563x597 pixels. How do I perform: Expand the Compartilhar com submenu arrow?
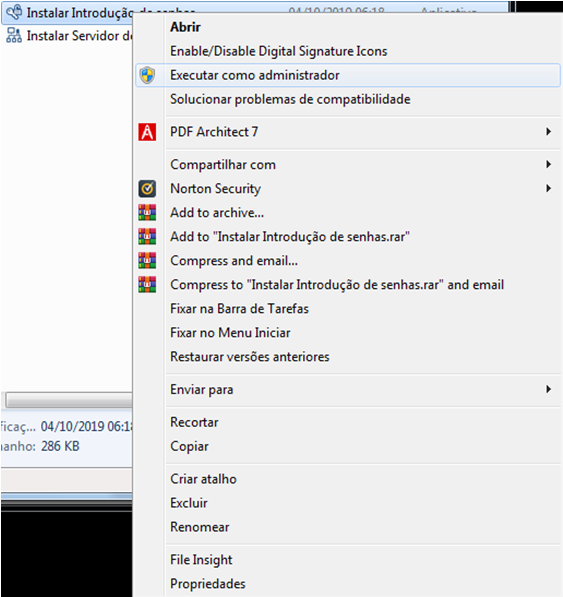(x=549, y=164)
